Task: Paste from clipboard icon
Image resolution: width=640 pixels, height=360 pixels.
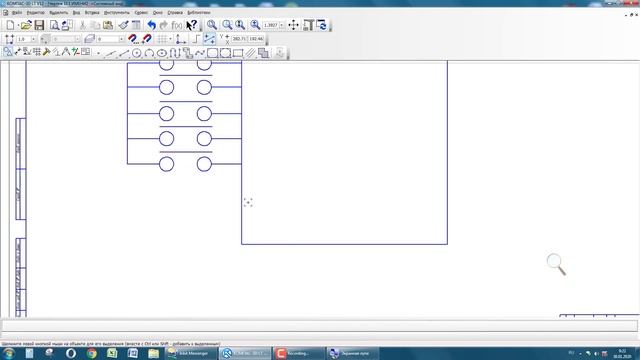Action: pyautogui.click(x=108, y=25)
